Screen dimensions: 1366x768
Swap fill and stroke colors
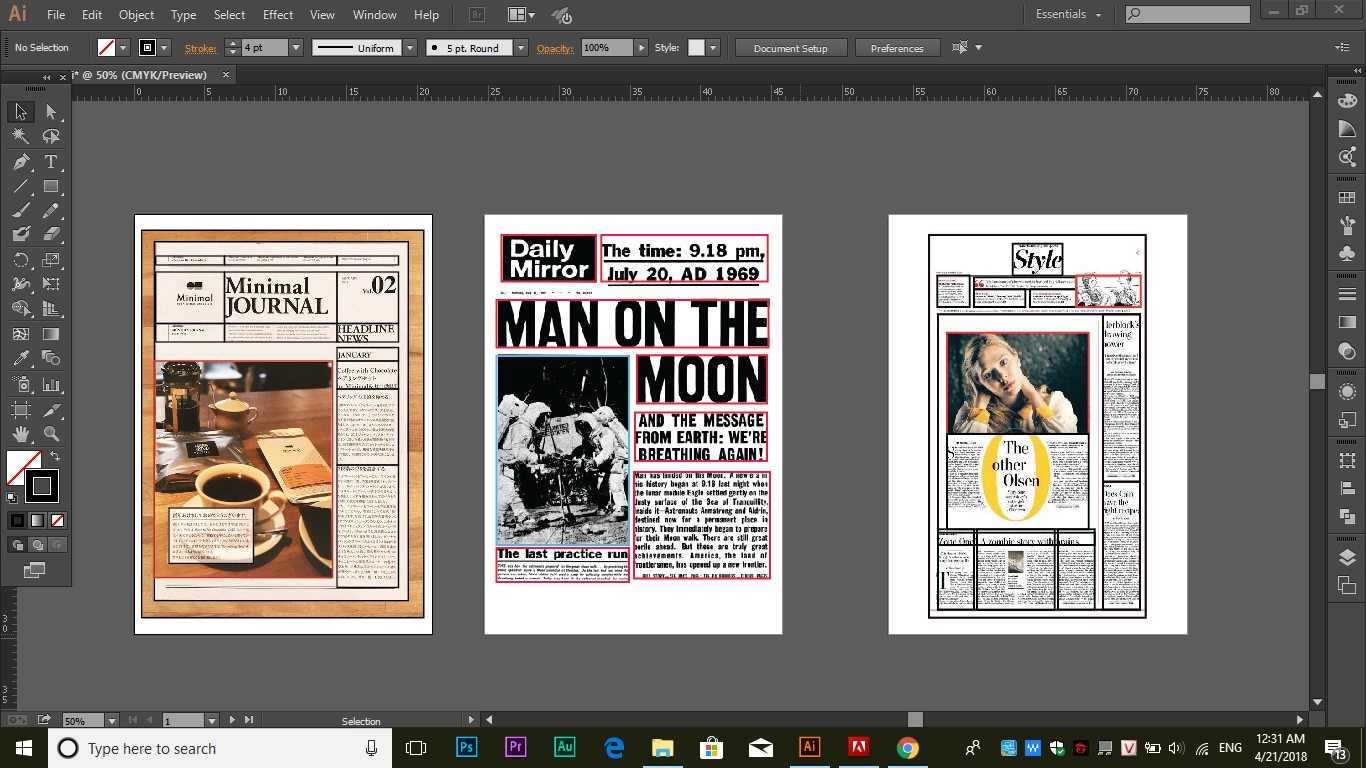coord(55,456)
